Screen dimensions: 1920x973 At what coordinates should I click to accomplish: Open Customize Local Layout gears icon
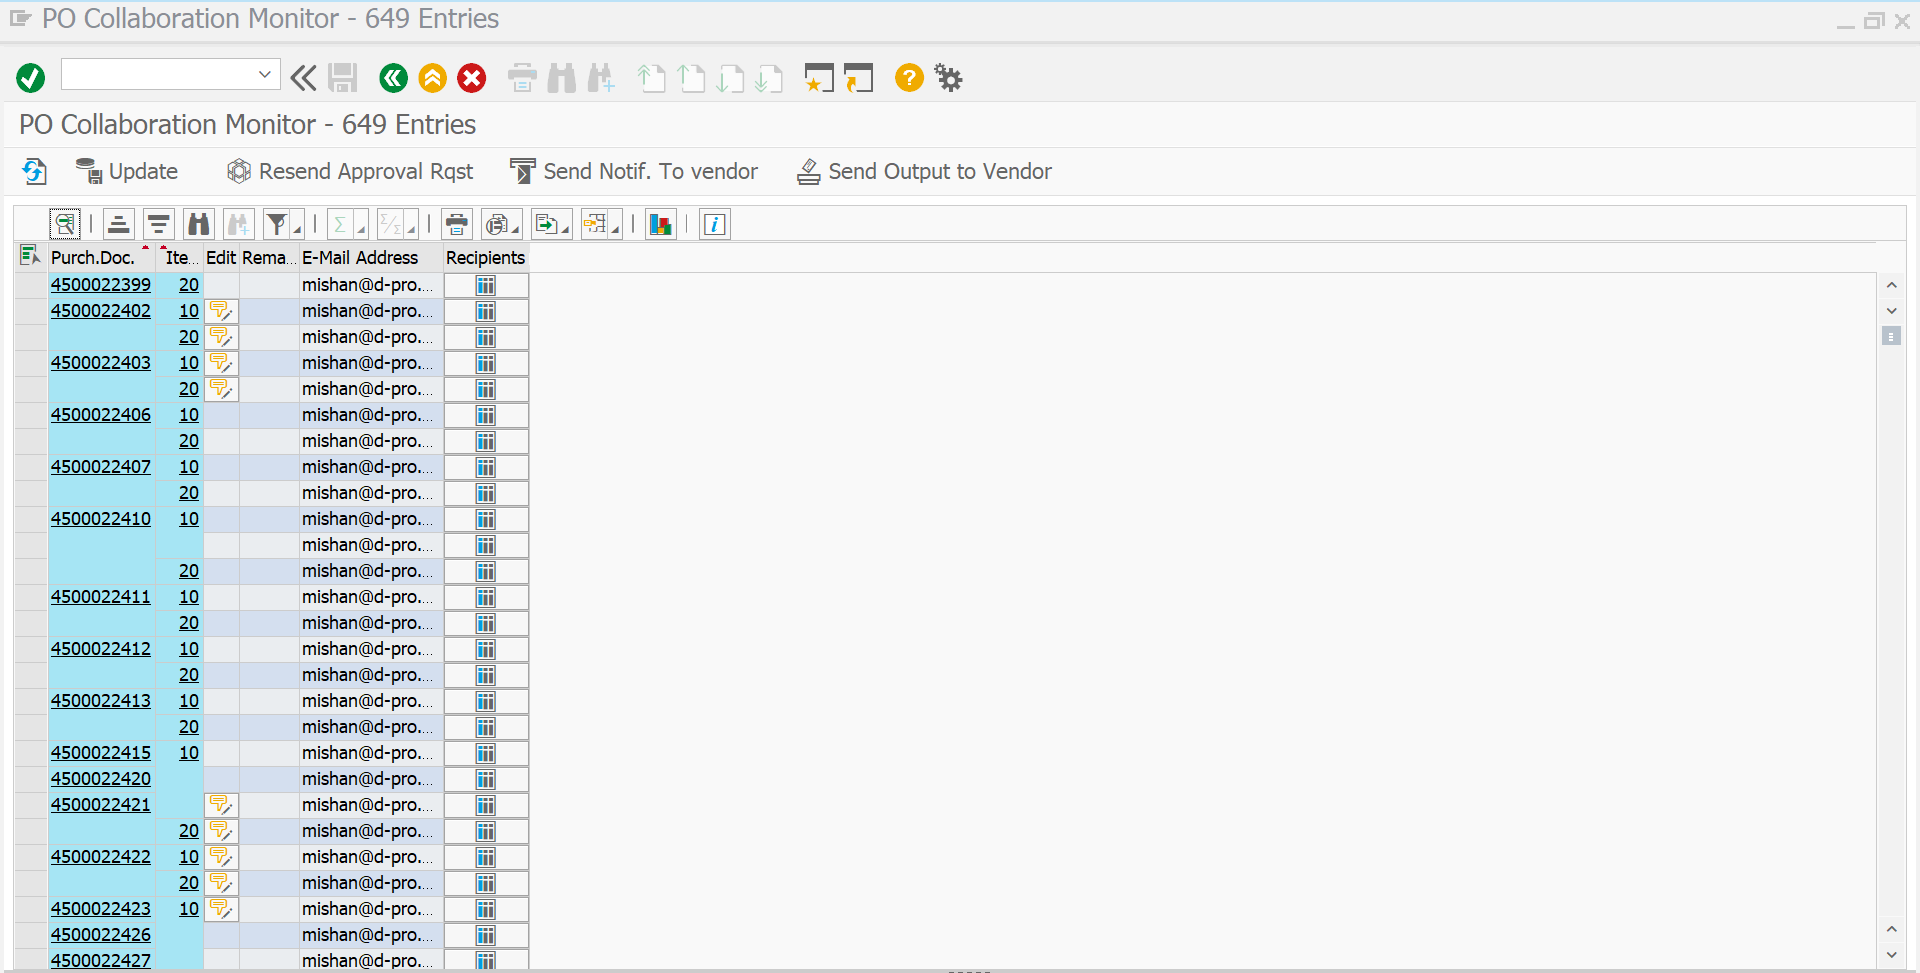(948, 78)
